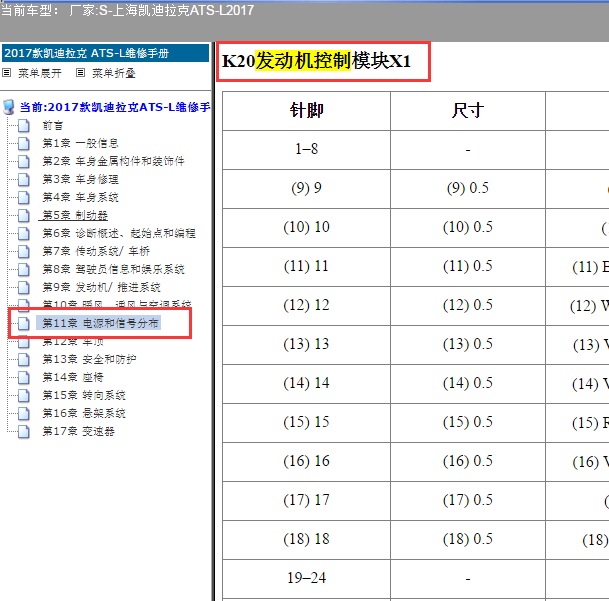Click the pin cell (12) 12
This screenshot has height=601, width=609.
[x=306, y=306]
